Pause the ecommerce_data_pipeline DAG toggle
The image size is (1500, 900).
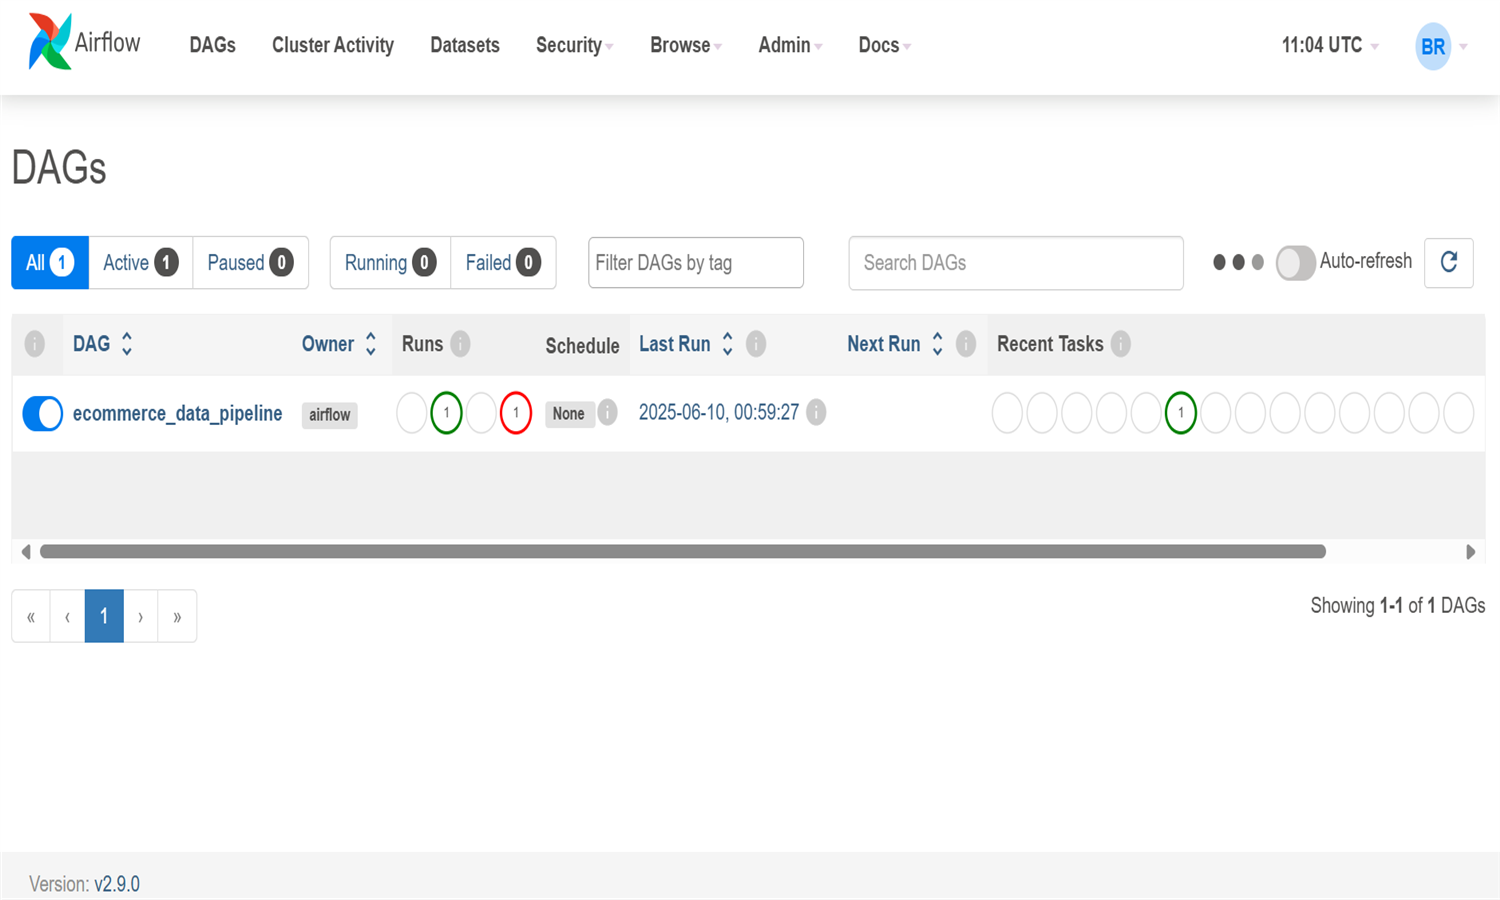coord(43,413)
